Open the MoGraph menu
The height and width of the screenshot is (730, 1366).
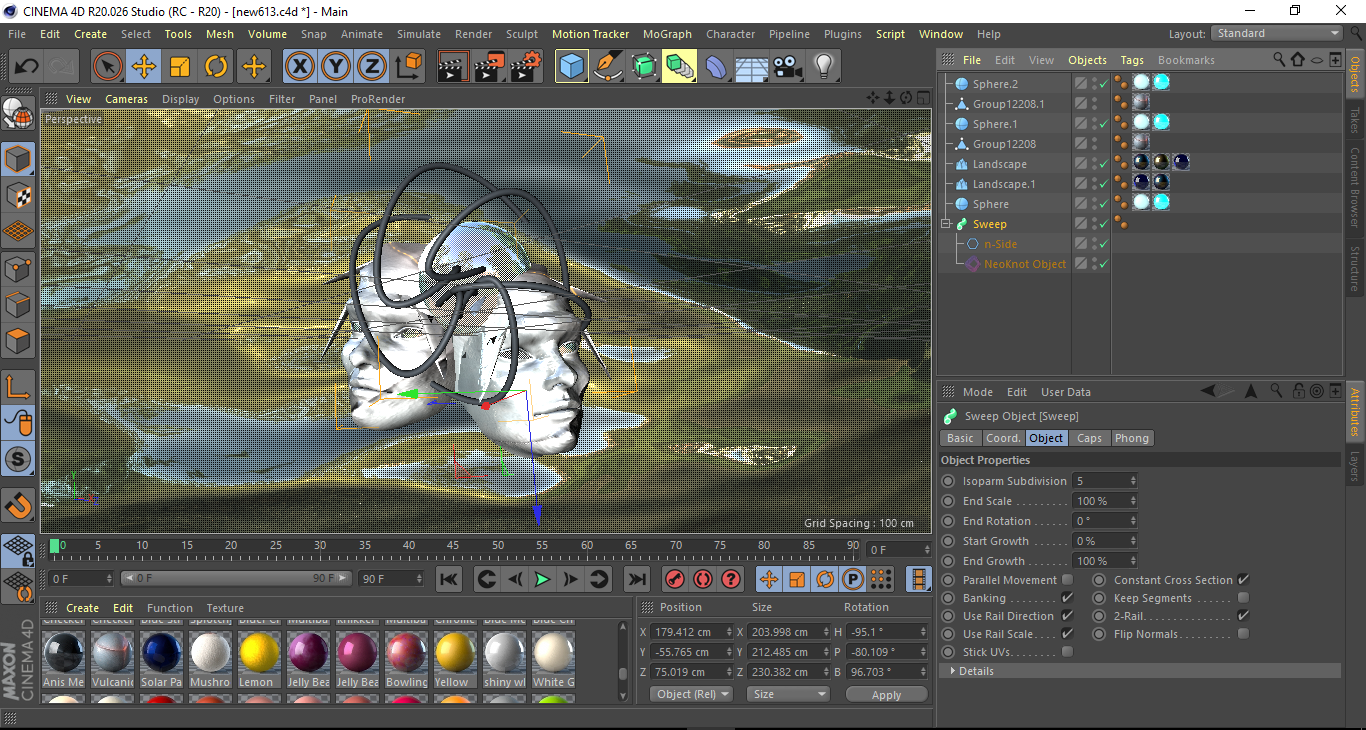667,34
